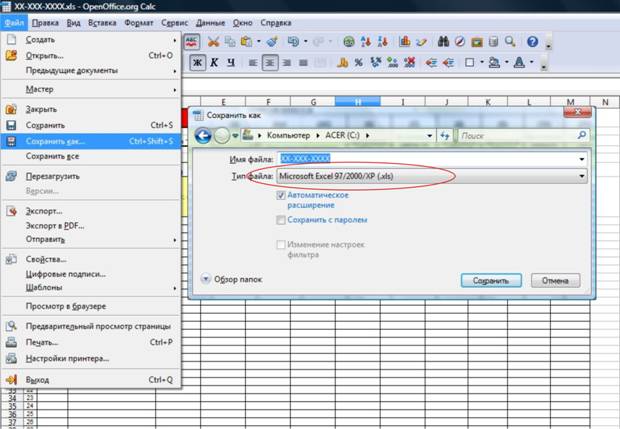Toggle Изменение настроек фильтра checkbox

pos(281,245)
